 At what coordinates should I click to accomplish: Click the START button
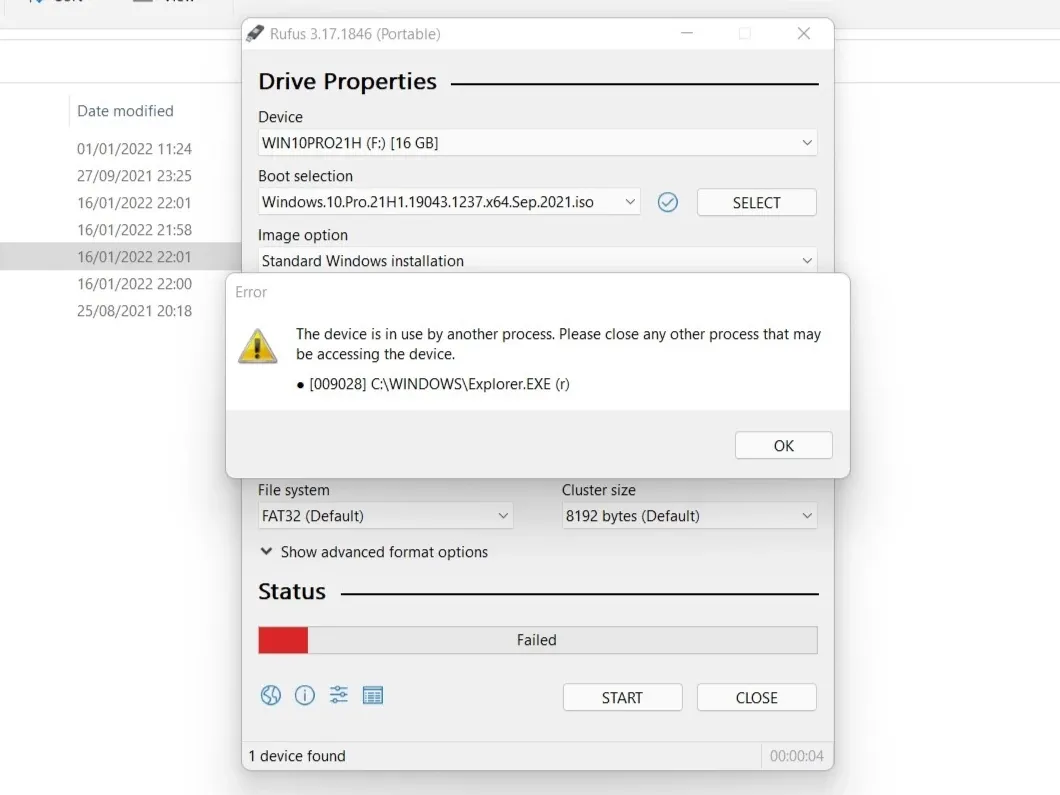point(622,698)
